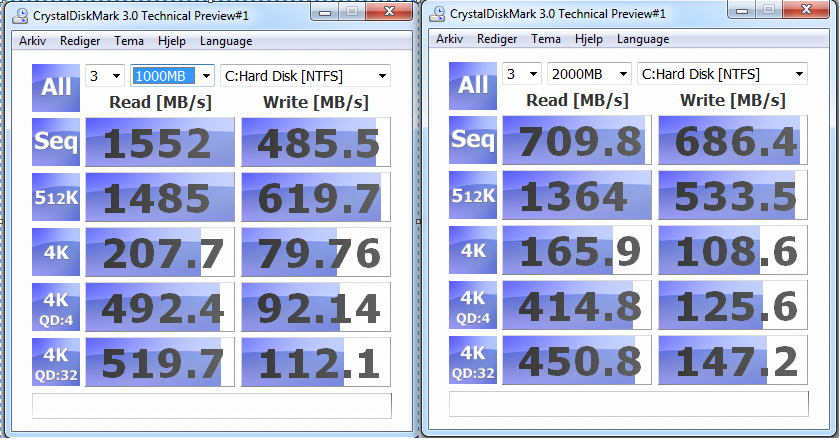Click the CrystalDiskMark icon in left title bar
Image resolution: width=840 pixels, height=440 pixels.
tap(20, 16)
